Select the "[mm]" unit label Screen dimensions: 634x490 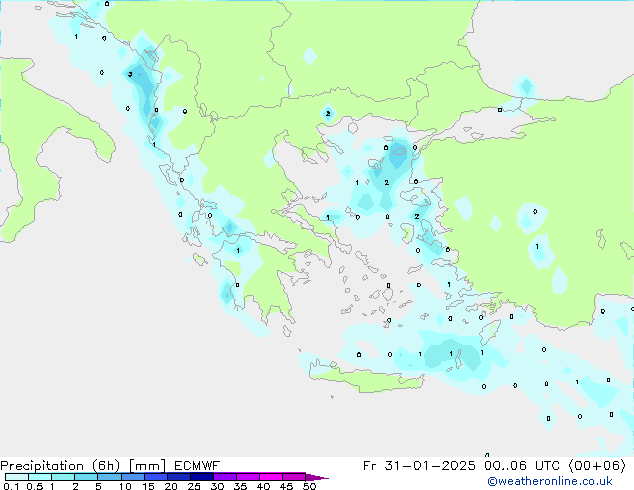pos(148,466)
